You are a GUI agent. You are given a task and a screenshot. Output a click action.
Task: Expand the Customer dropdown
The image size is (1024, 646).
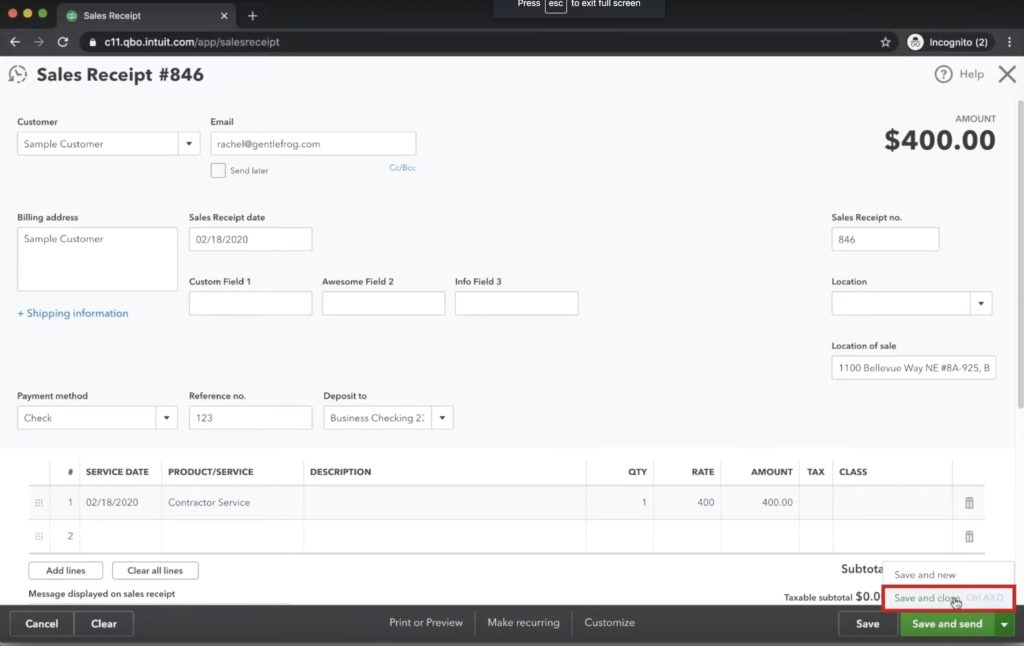click(189, 144)
